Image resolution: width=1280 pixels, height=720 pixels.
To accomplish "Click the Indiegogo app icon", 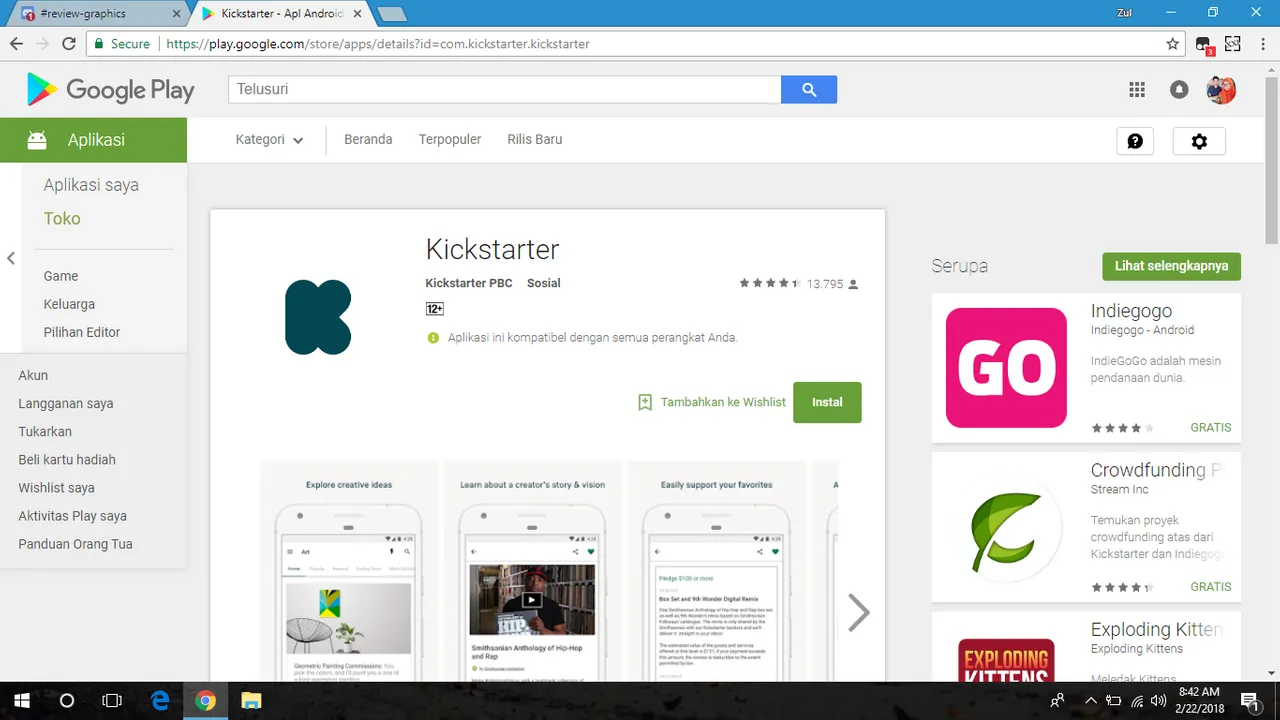I will (x=1006, y=368).
